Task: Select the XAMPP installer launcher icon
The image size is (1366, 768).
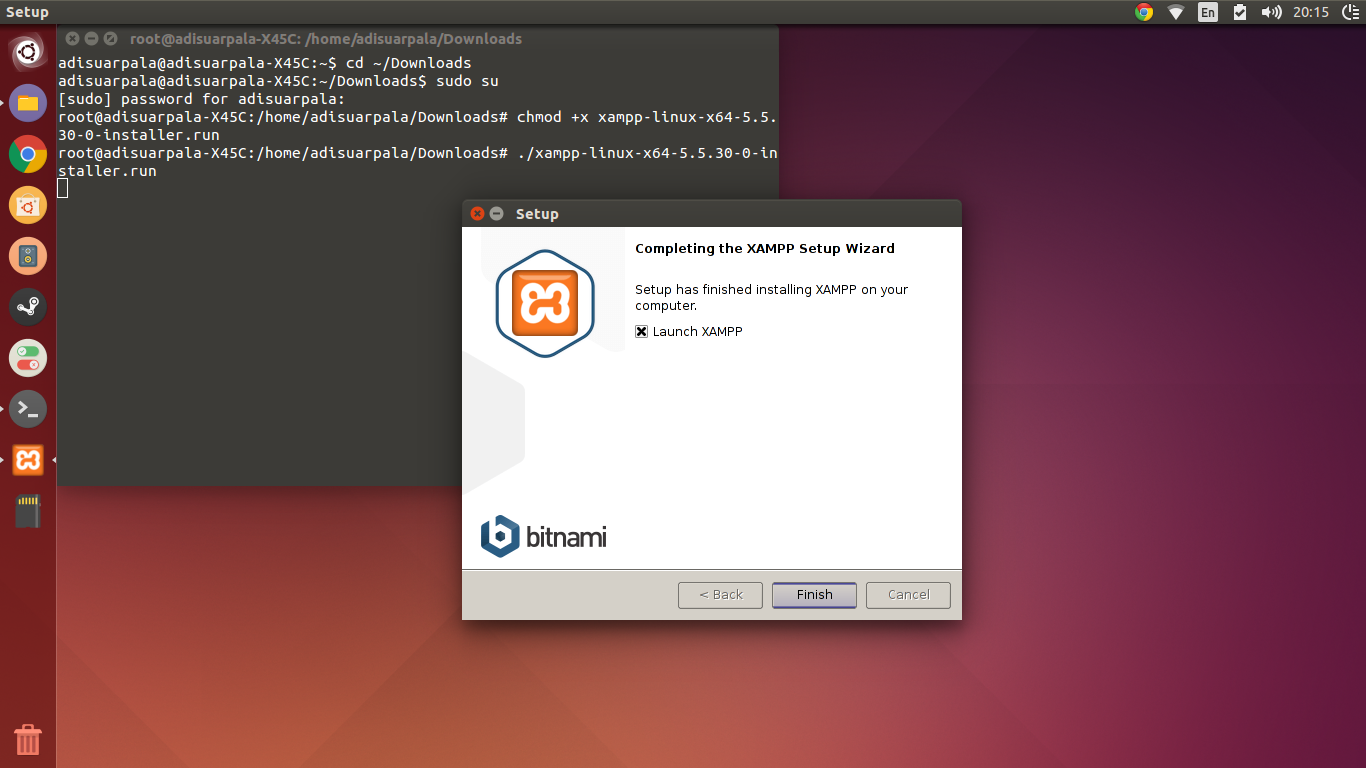Action: (28, 460)
